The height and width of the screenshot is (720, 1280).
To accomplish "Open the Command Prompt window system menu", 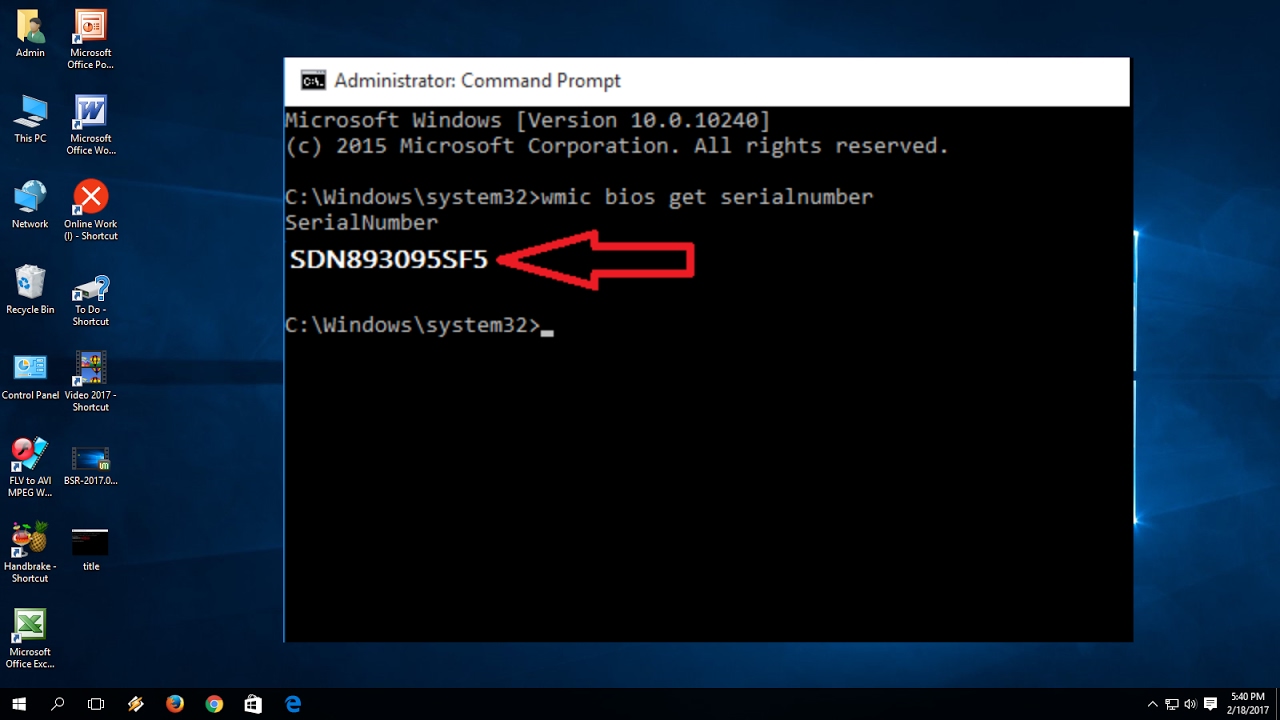I will tap(312, 80).
